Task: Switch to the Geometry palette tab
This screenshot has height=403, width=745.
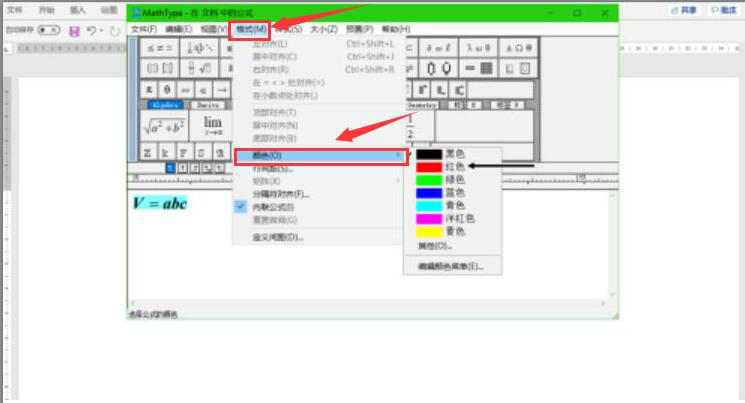Action: (422, 105)
